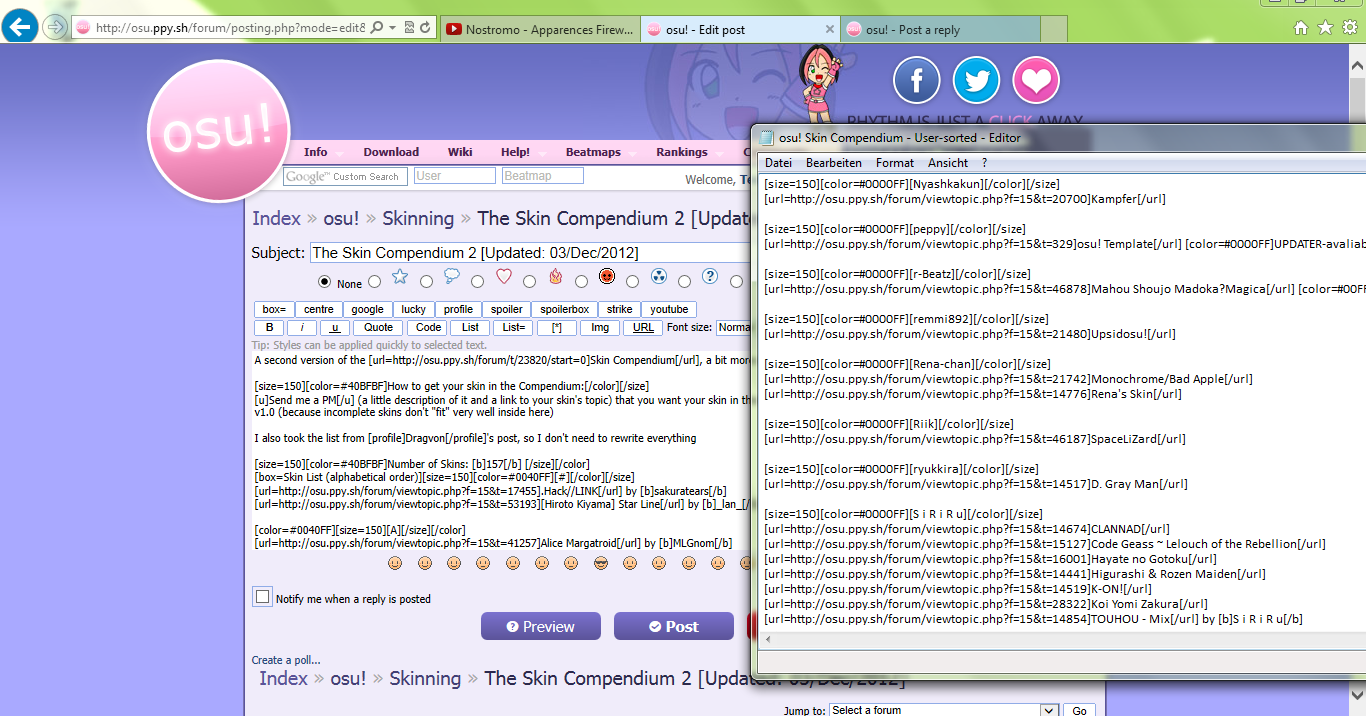Open the Info navigation dropdown

[316, 152]
